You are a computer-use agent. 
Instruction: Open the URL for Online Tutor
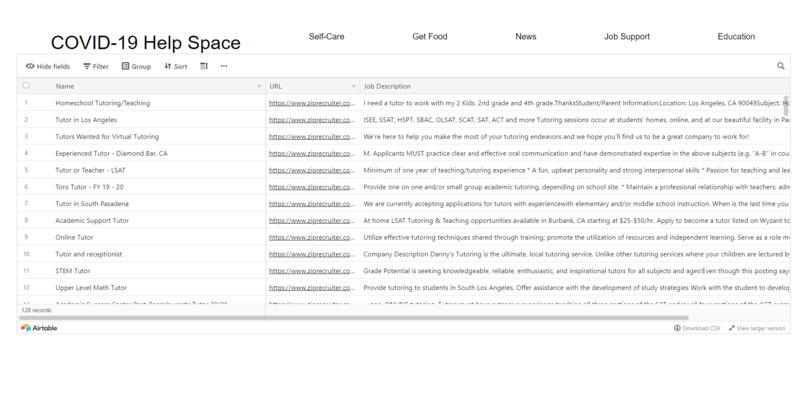[312, 237]
